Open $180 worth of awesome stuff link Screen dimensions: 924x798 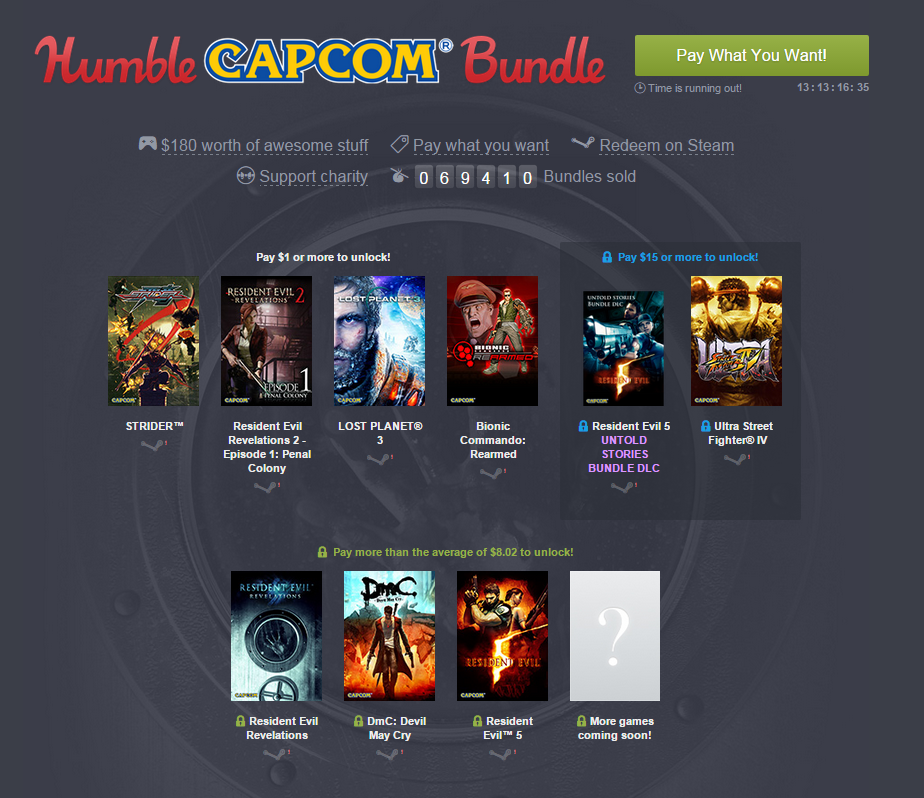pyautogui.click(x=265, y=146)
